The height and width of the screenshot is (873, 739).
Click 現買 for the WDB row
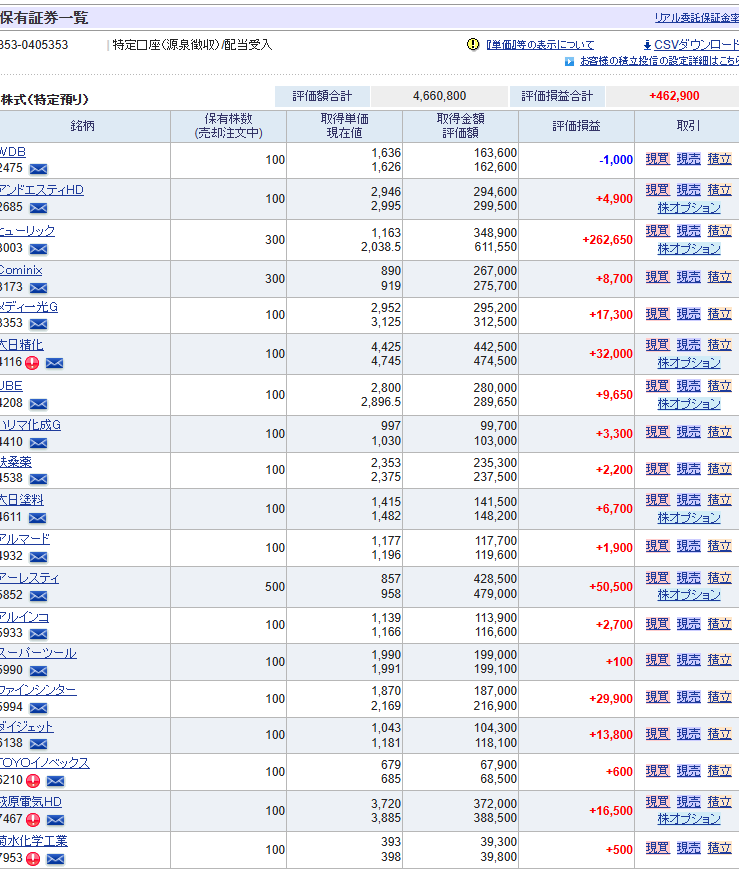tap(657, 160)
